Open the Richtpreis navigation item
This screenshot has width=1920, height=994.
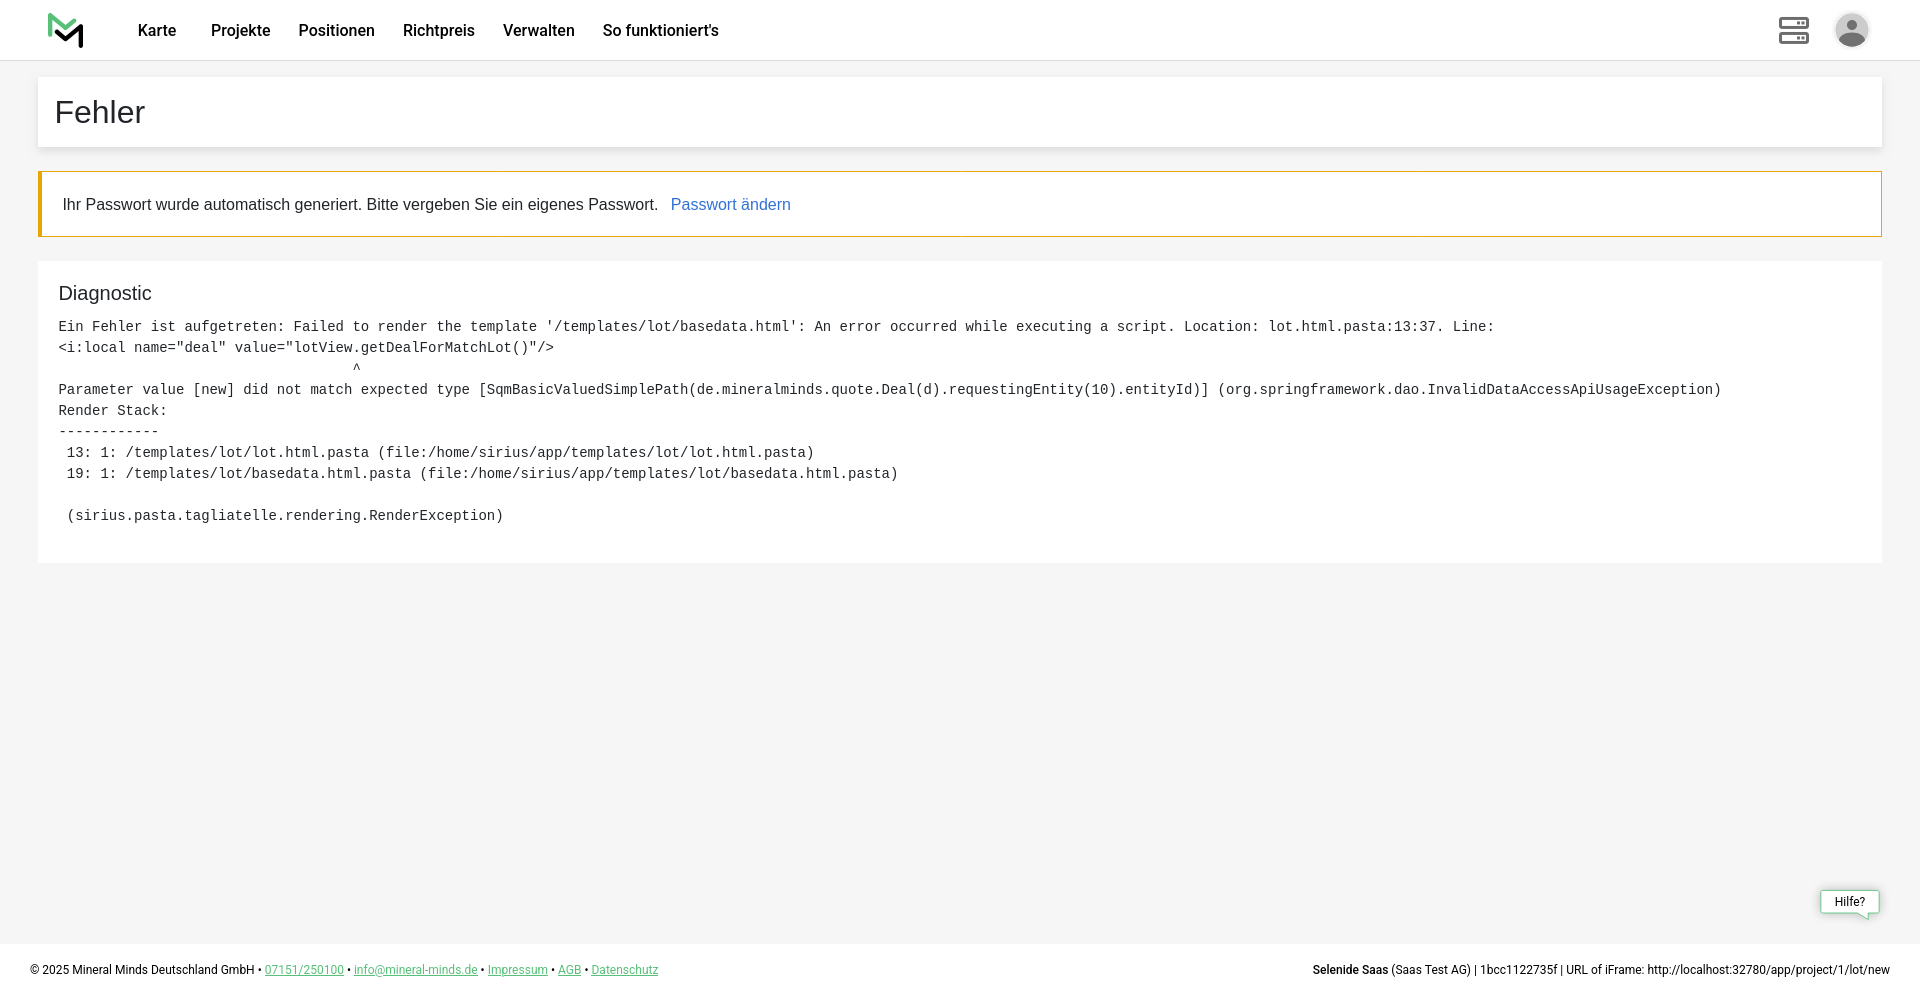pos(438,31)
